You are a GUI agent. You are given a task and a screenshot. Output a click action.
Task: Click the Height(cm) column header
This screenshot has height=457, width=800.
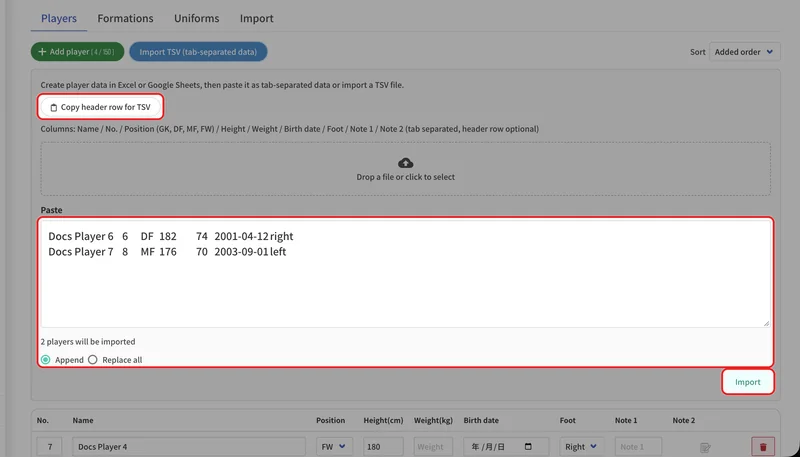click(x=384, y=420)
